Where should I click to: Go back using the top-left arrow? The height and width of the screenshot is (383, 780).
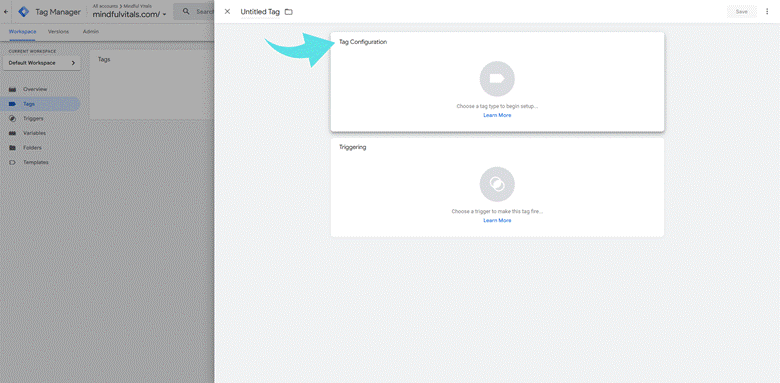[x=5, y=11]
